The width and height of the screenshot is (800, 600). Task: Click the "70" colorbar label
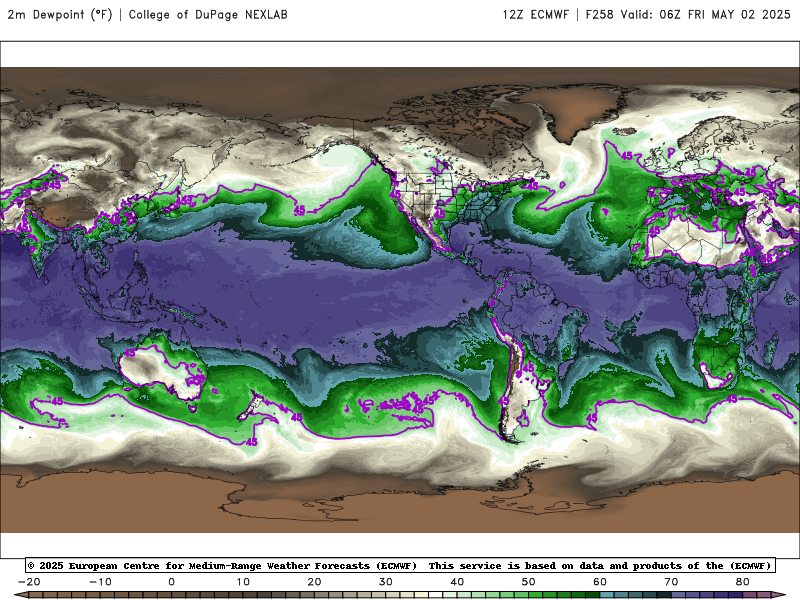tap(671, 582)
